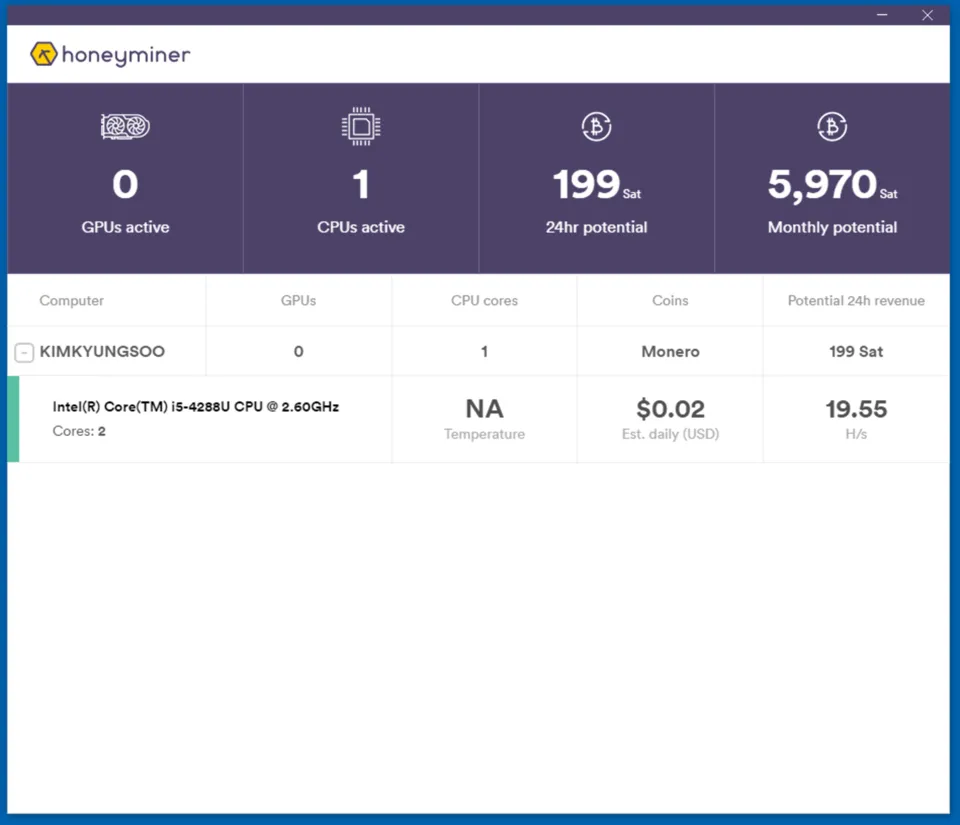Click the Est. daily (USD) label

pos(670,434)
